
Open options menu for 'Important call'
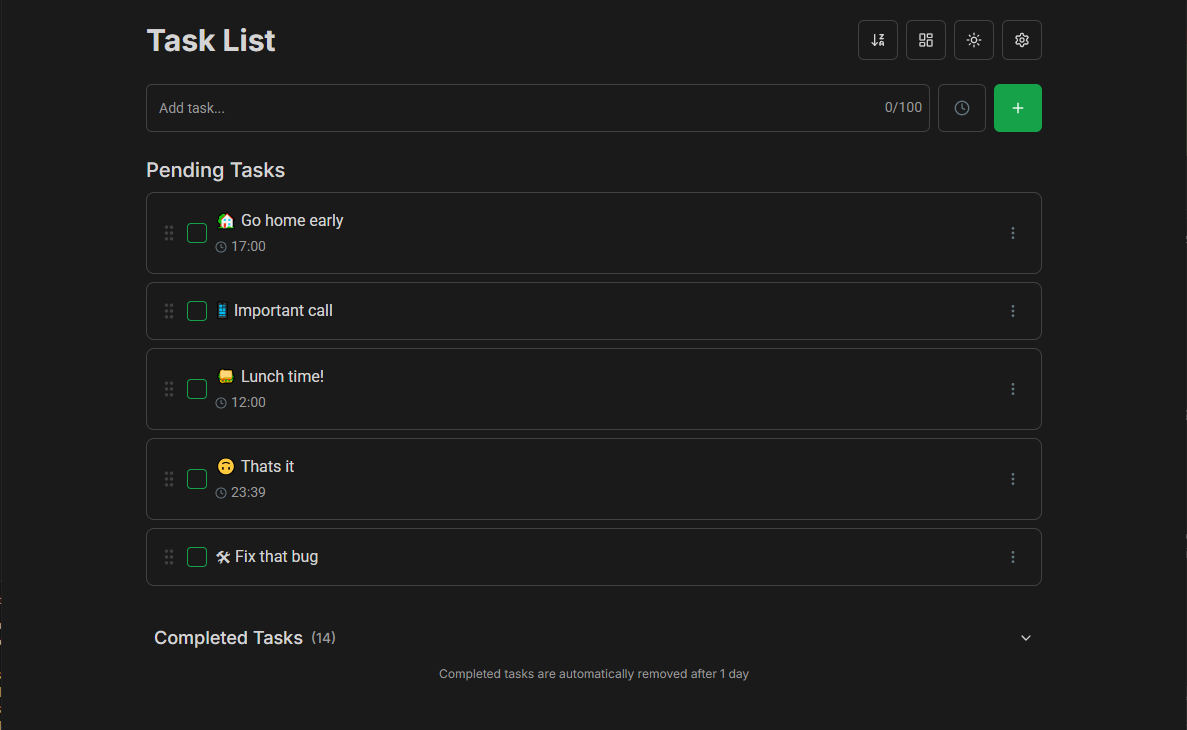click(1012, 310)
